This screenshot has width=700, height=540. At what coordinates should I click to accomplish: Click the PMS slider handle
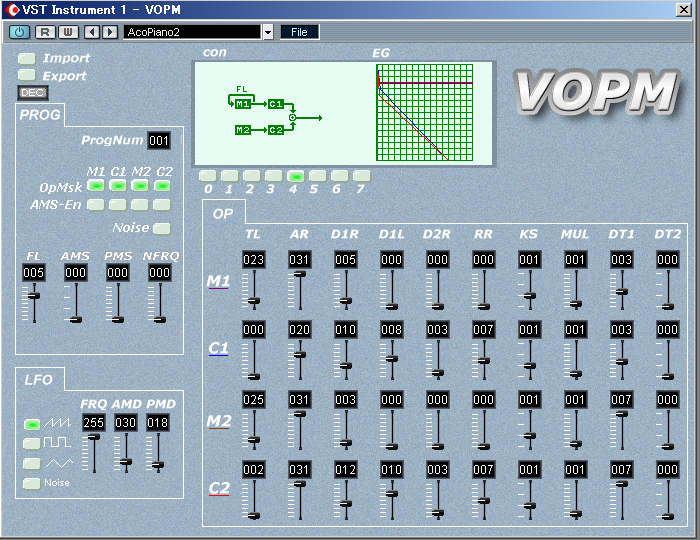click(x=118, y=320)
